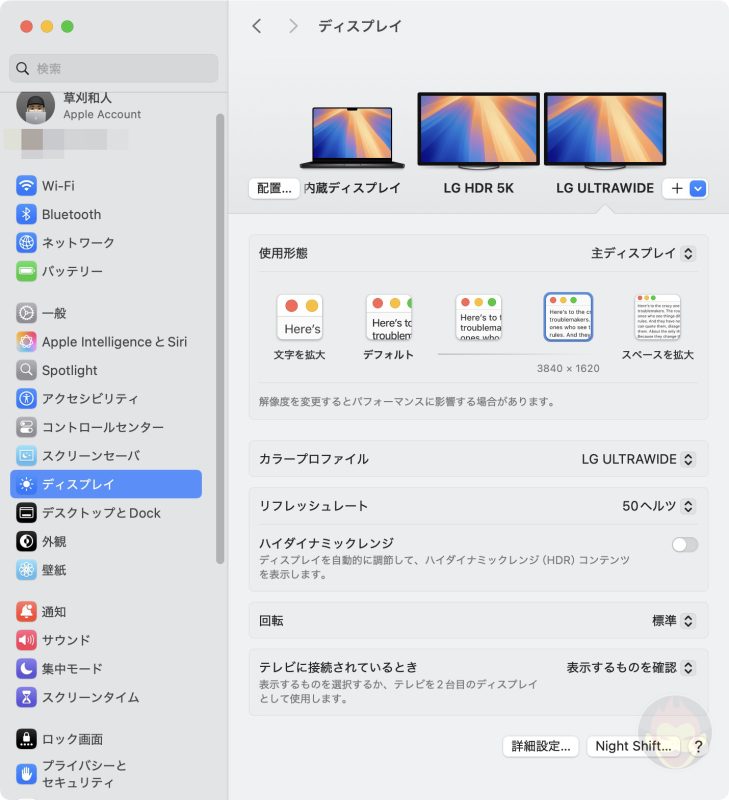Click the スクリーンセーバ icon
729x800 pixels.
26,456
